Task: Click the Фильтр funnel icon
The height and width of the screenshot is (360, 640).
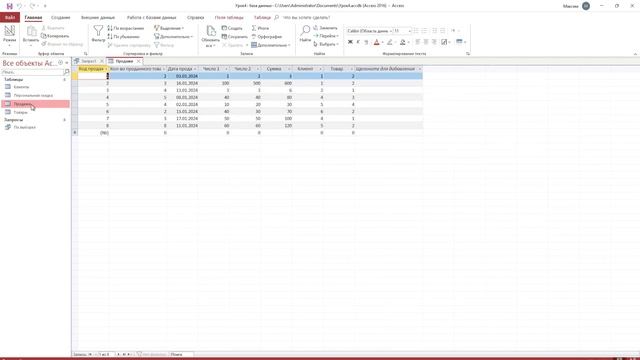Action: tap(98, 31)
